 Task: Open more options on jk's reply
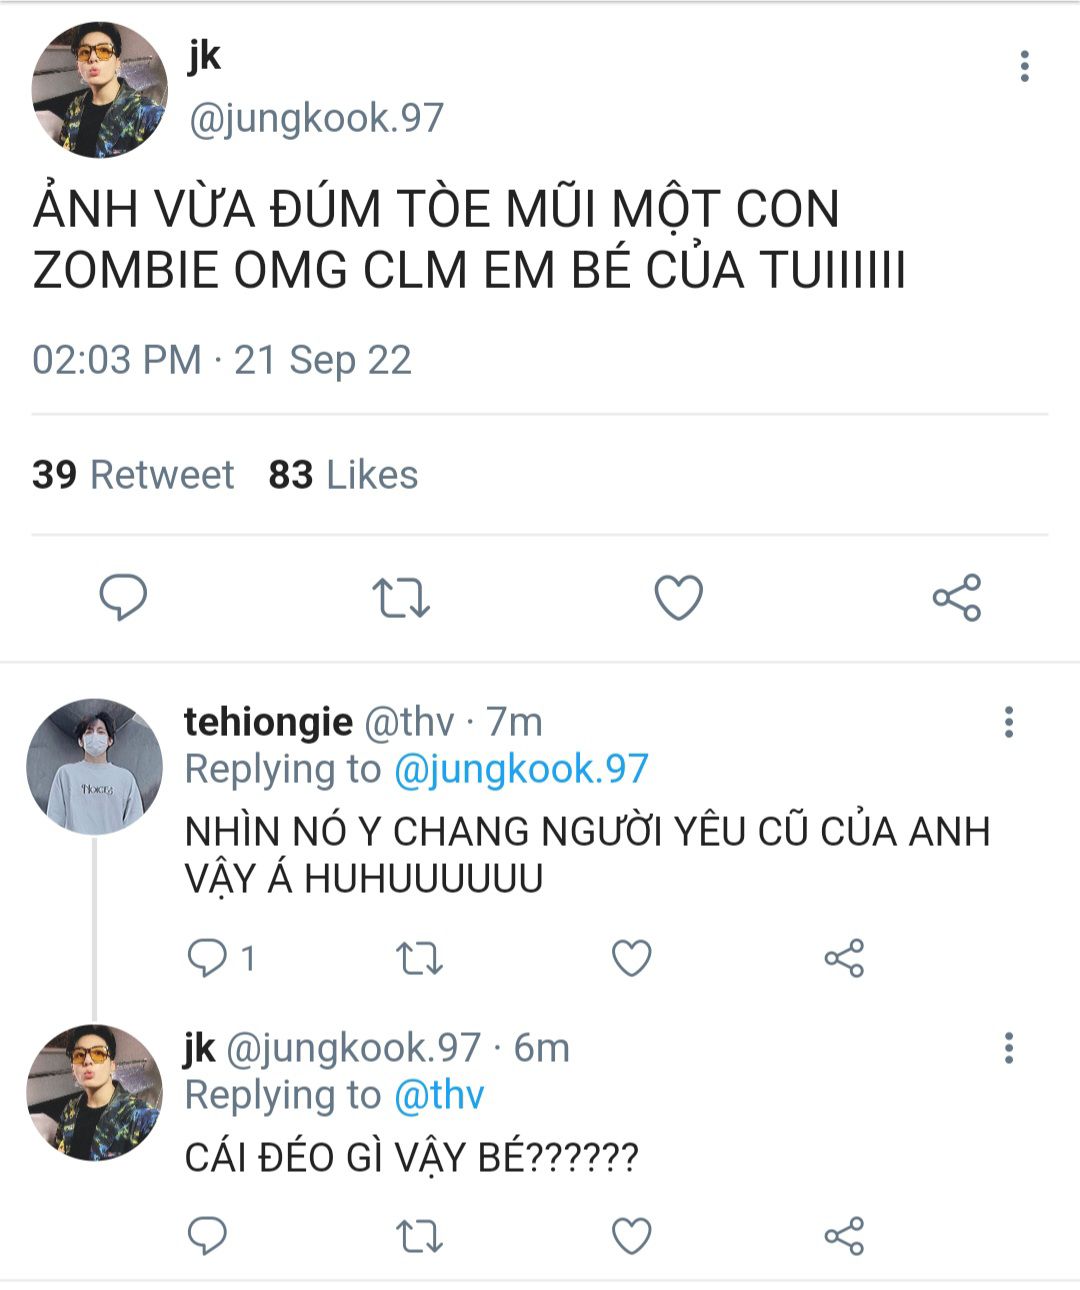pos(1009,1048)
